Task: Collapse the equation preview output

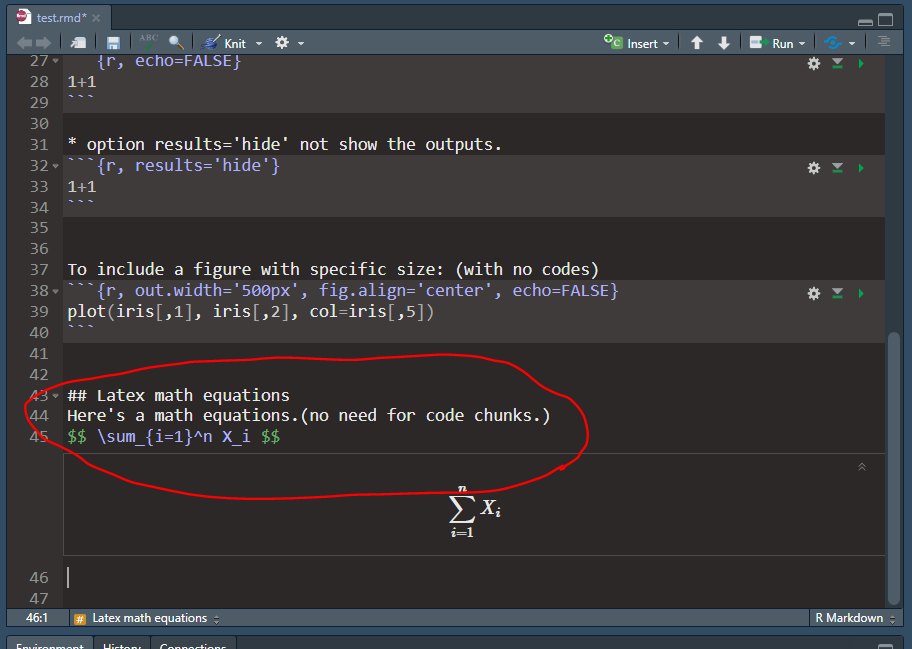Action: coord(862,467)
